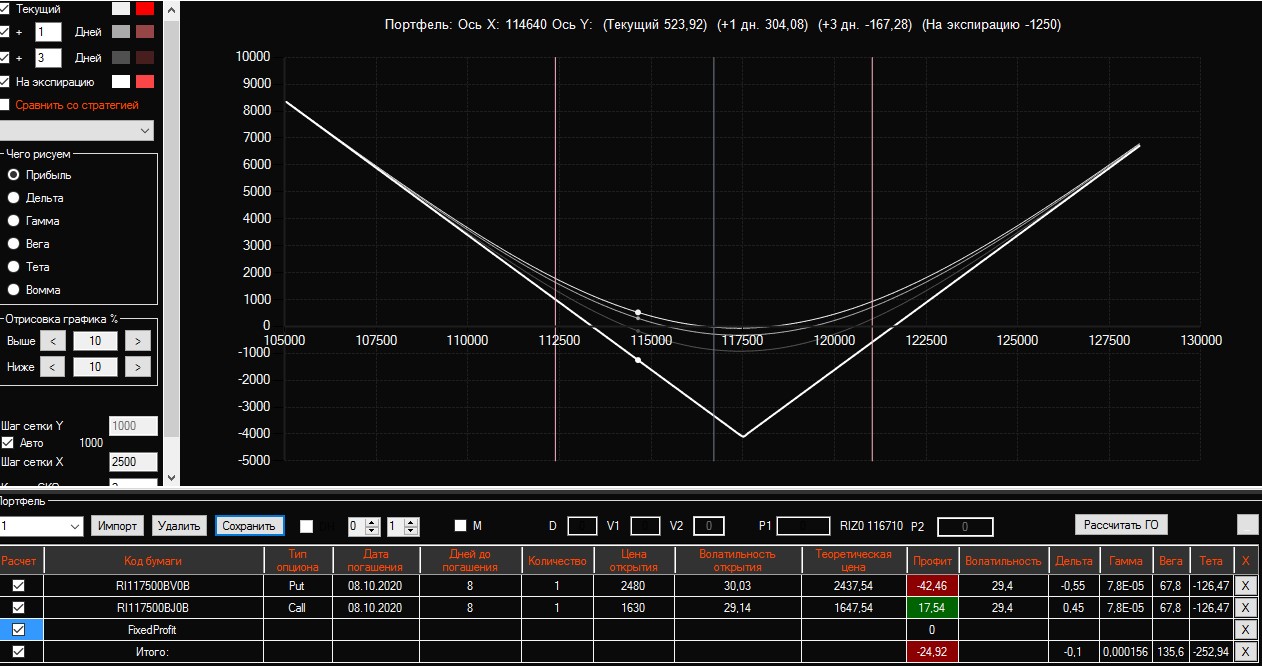This screenshot has height=666, width=1262.
Task: Select the Дельта radio button
Action: [x=14, y=198]
